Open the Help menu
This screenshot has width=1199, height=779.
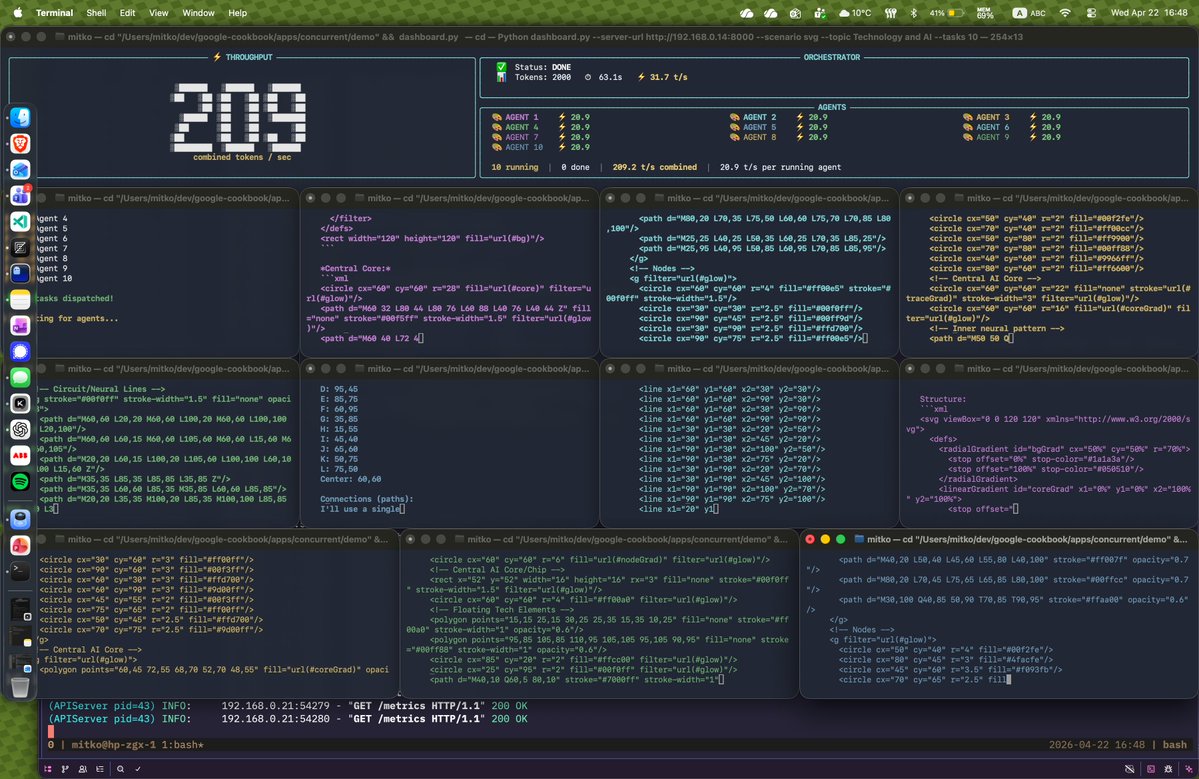(x=238, y=13)
